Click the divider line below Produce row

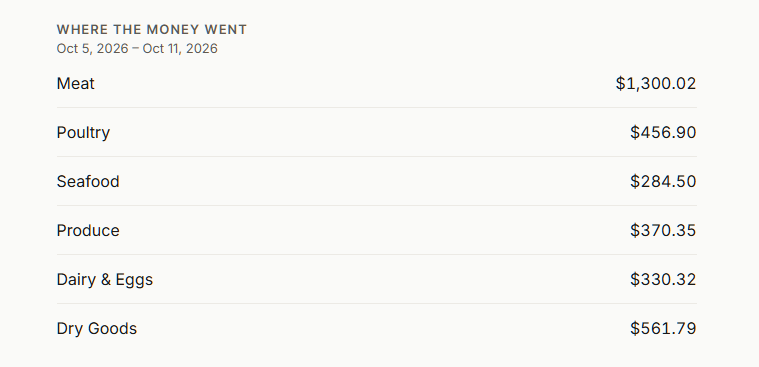coord(377,254)
